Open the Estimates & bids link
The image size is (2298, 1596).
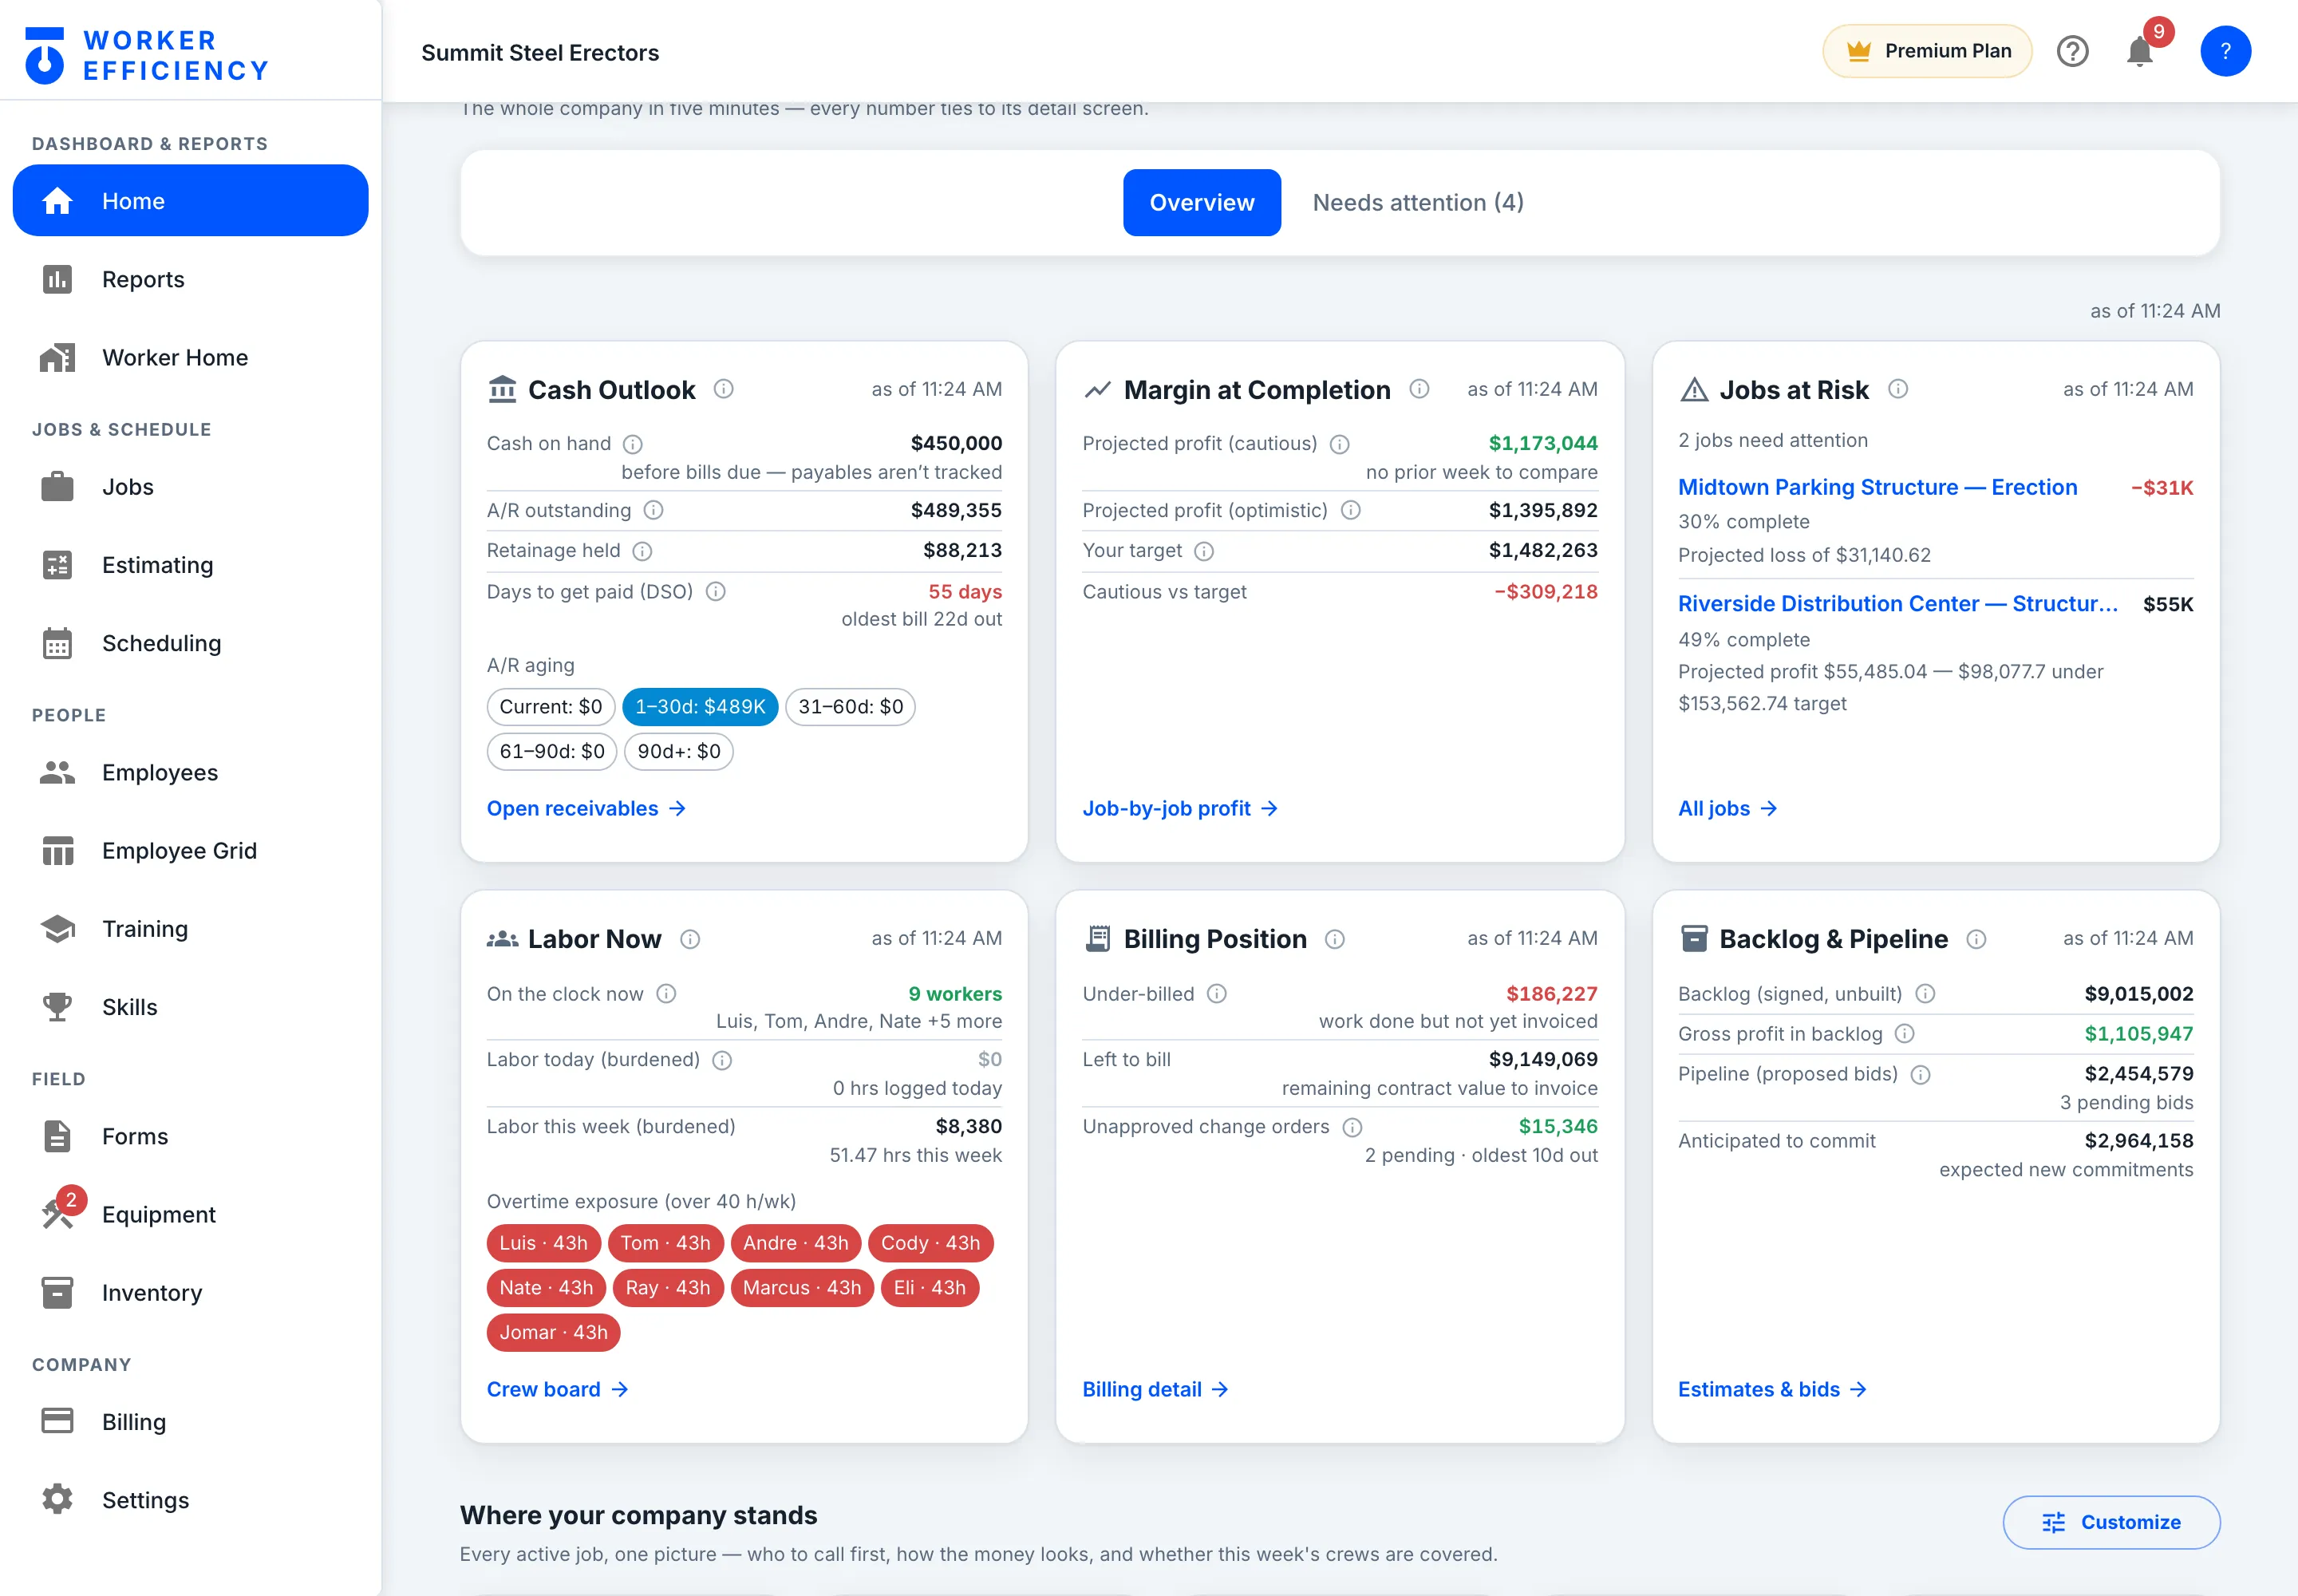point(1772,1389)
